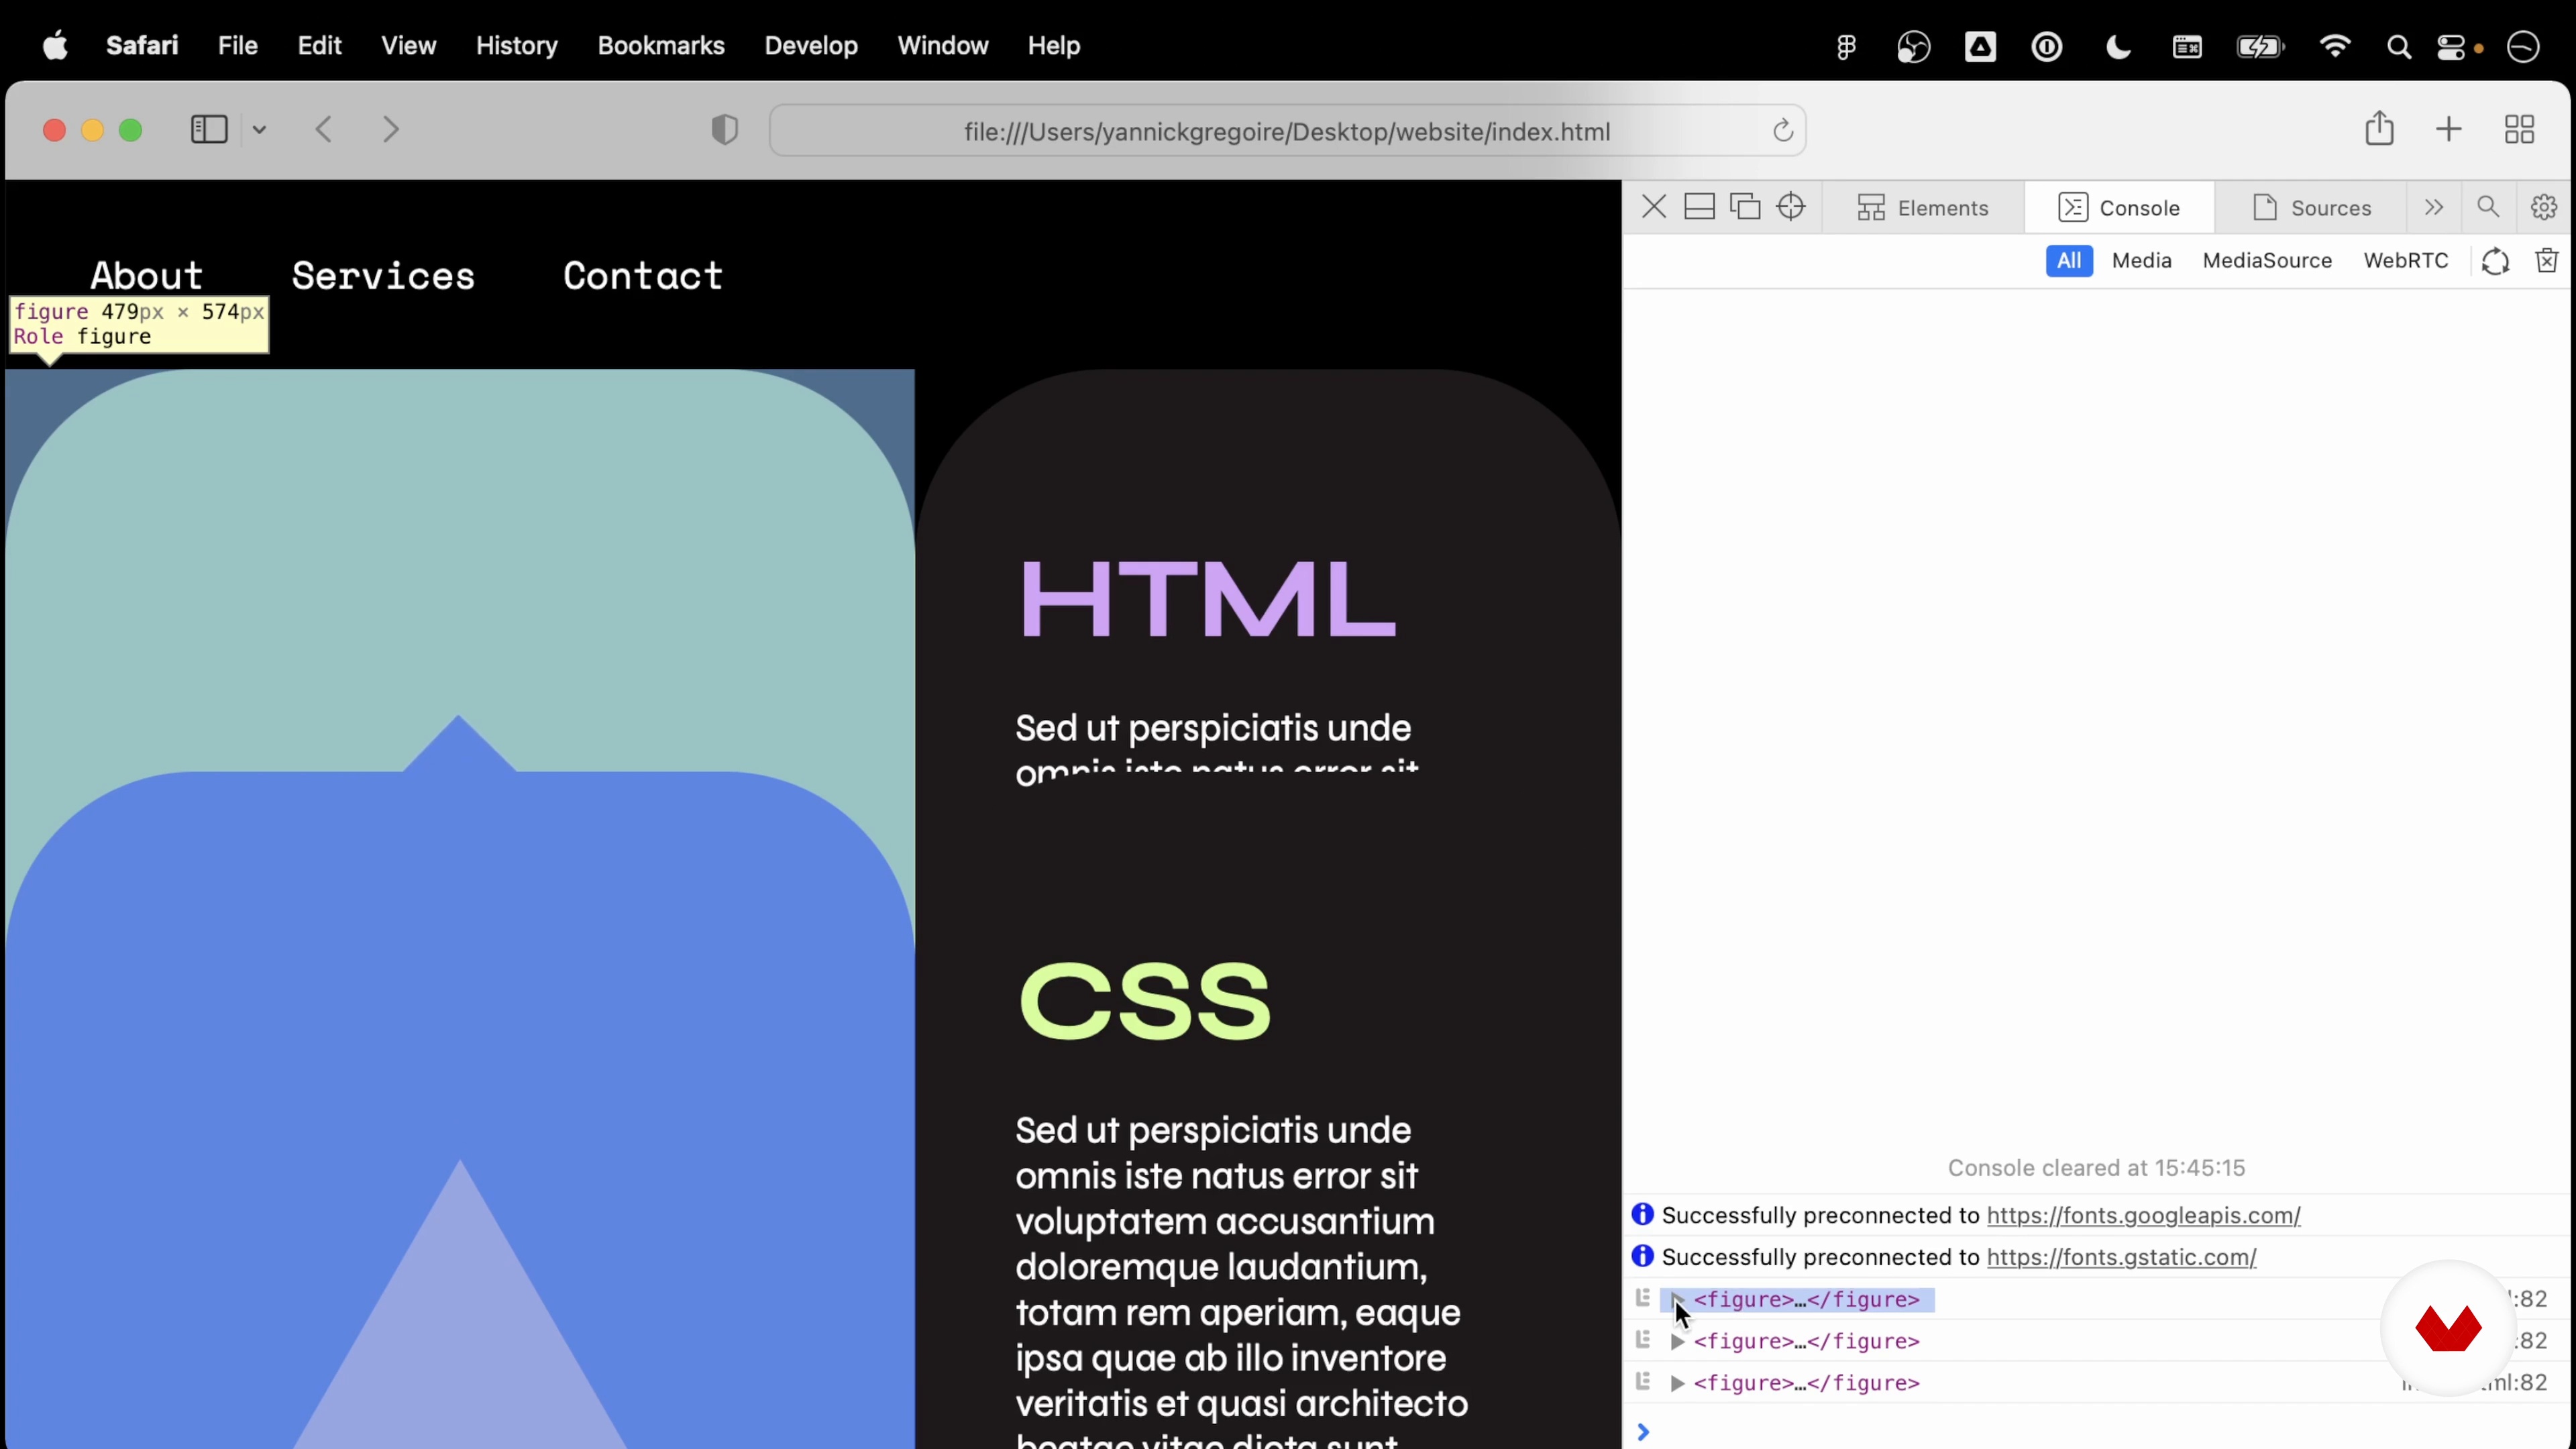Click the CSS heading on the page

click(1144, 1000)
